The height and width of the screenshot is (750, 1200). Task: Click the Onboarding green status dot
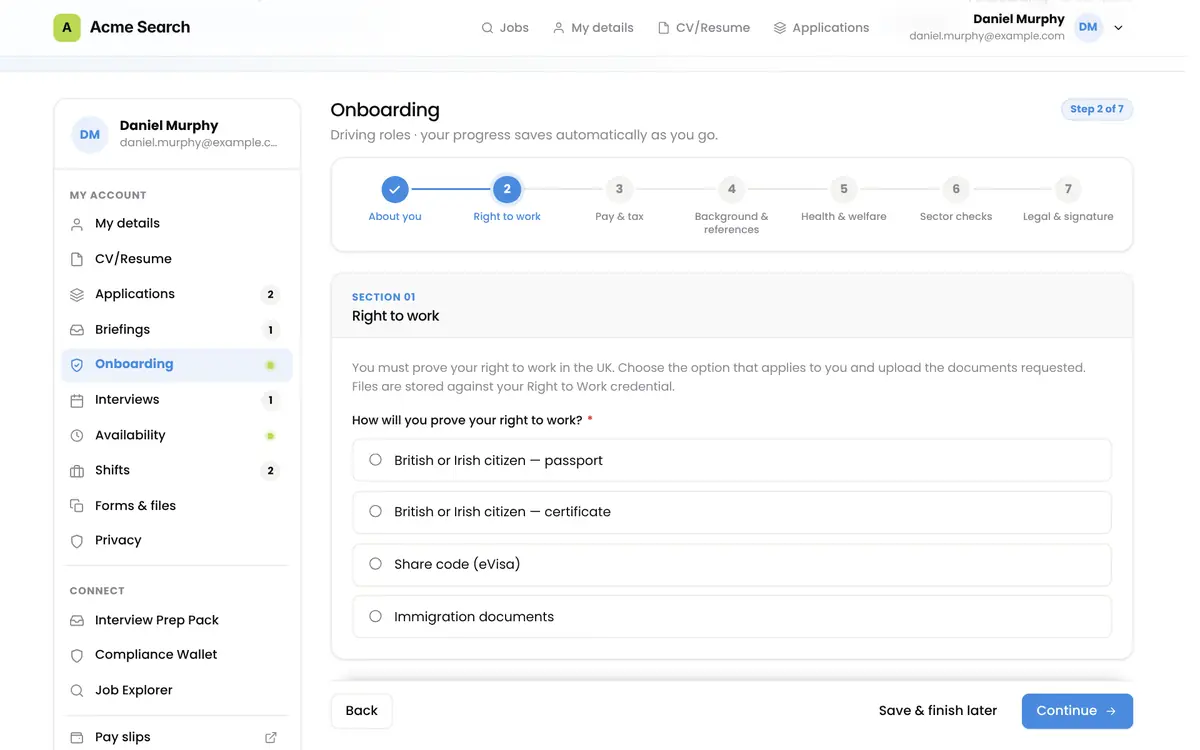pyautogui.click(x=270, y=366)
